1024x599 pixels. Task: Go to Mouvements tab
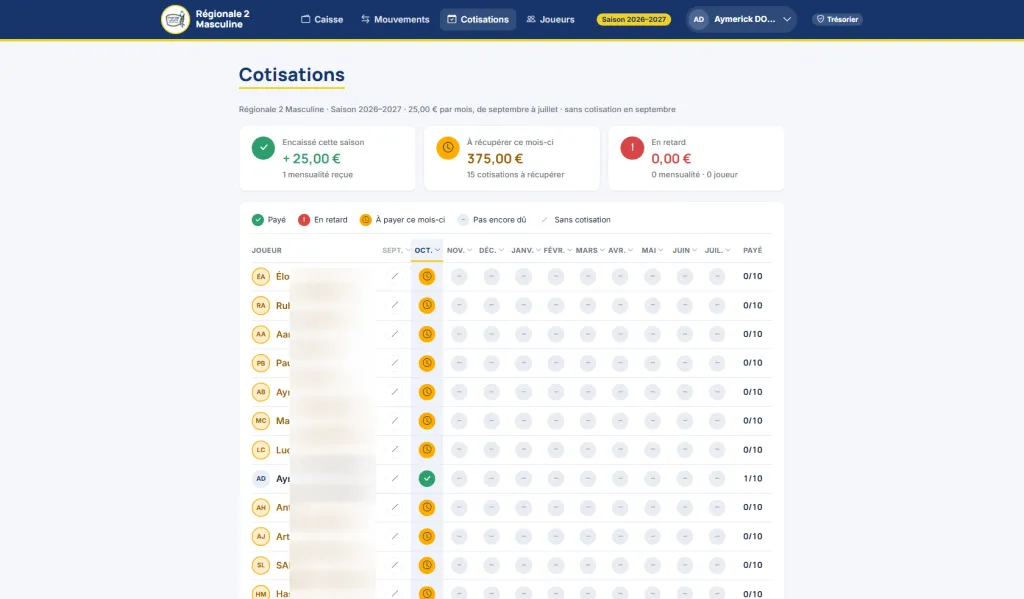[x=395, y=20]
